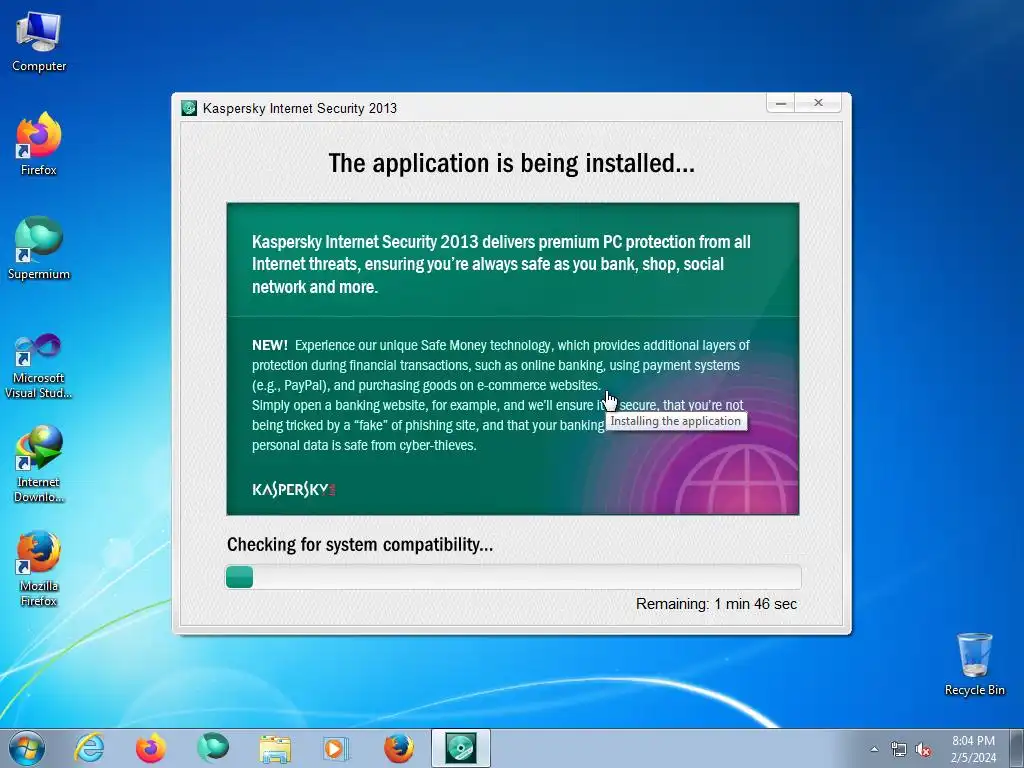Click the "Checking for system compatibility..." status

pyautogui.click(x=360, y=545)
